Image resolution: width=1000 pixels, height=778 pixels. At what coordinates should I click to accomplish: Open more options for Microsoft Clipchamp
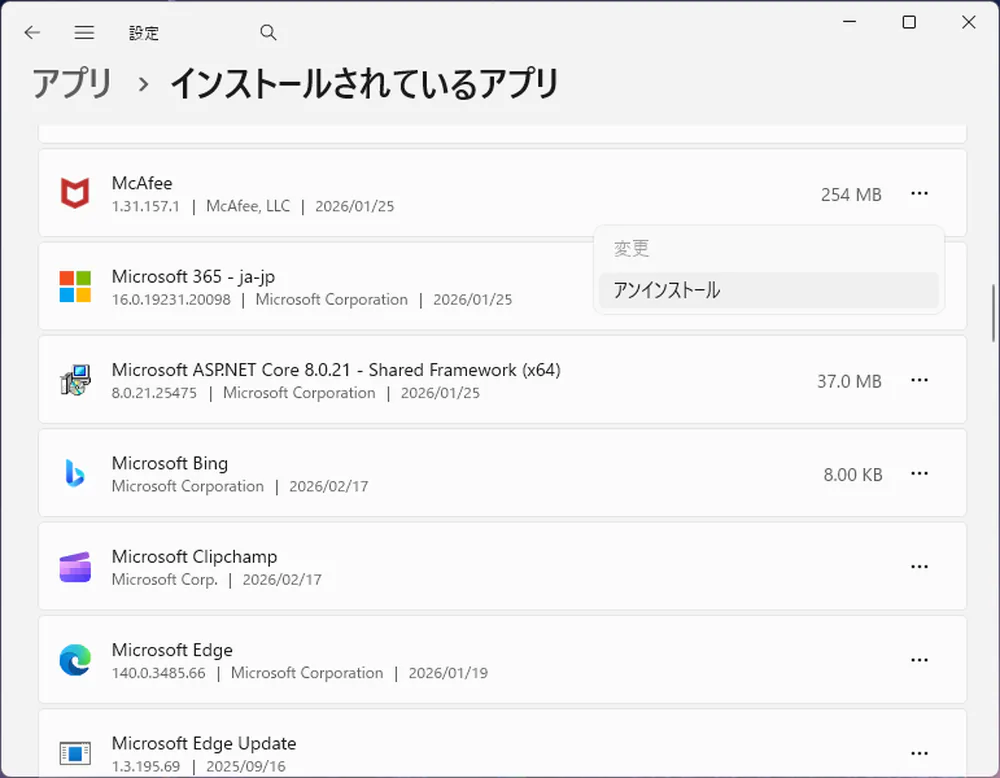pos(919,567)
